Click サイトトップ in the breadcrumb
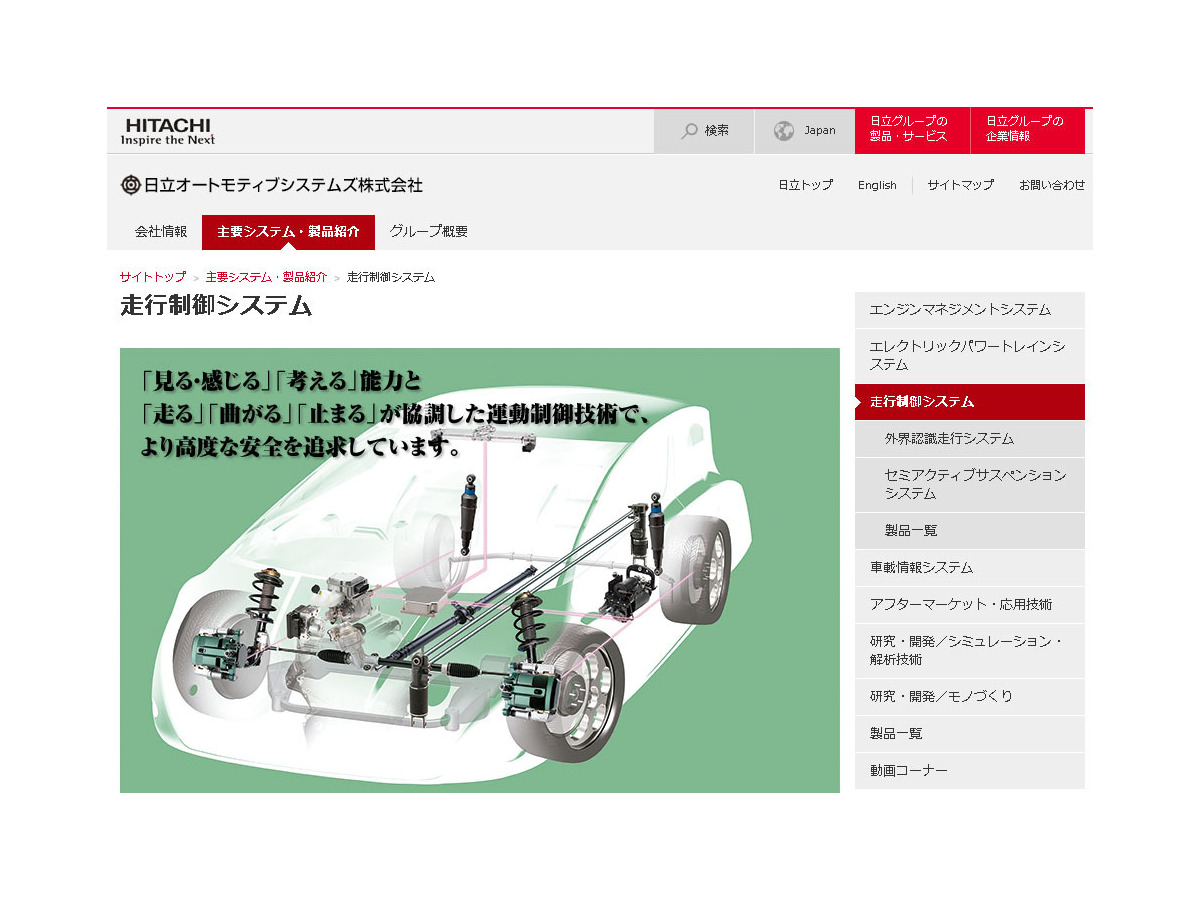The height and width of the screenshot is (900, 1200). tap(152, 277)
